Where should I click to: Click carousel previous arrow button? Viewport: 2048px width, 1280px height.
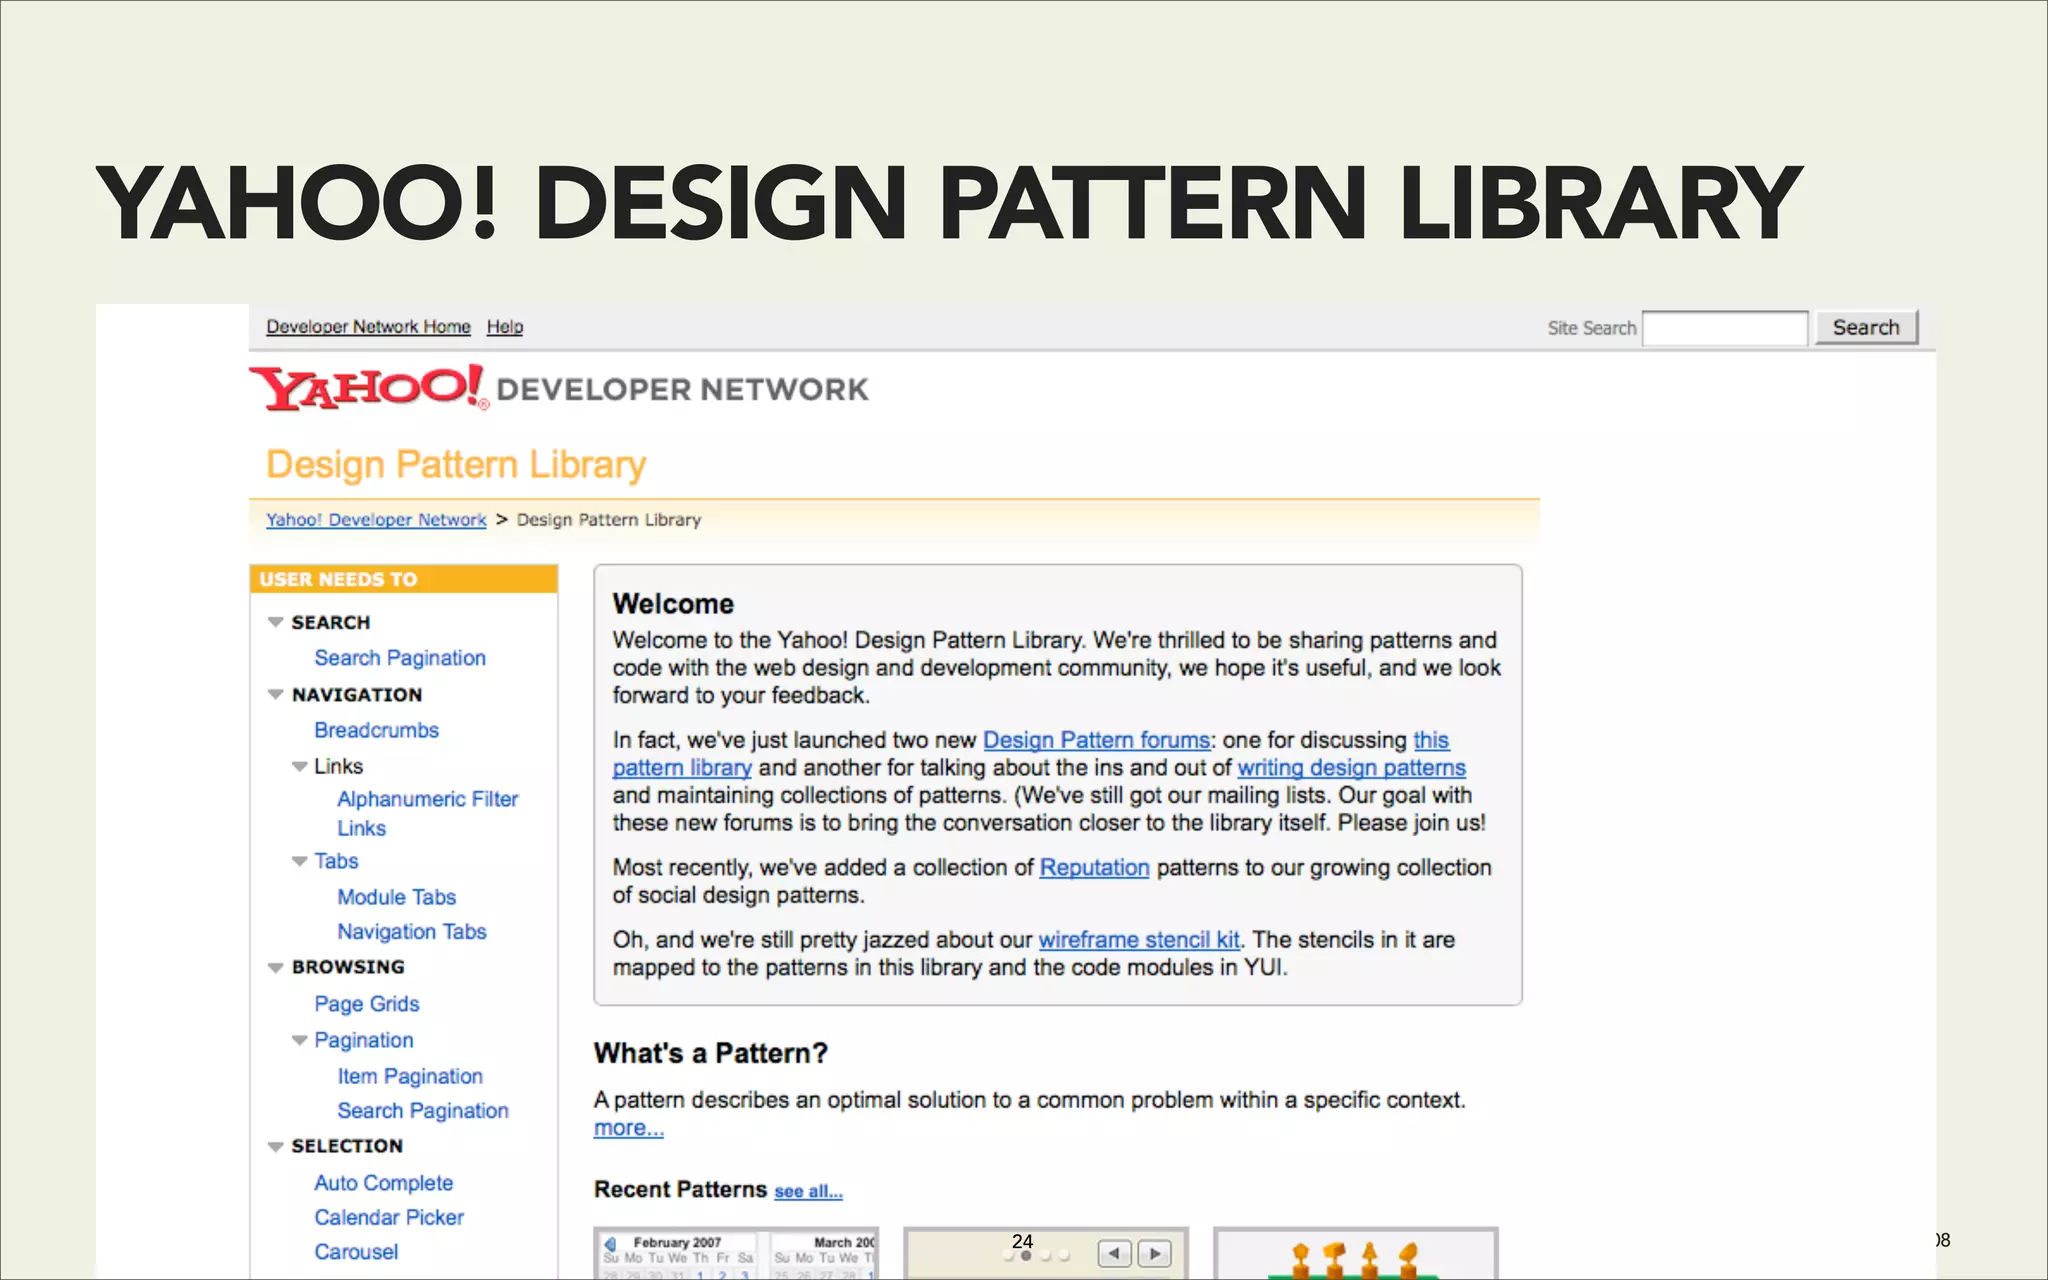1115,1254
